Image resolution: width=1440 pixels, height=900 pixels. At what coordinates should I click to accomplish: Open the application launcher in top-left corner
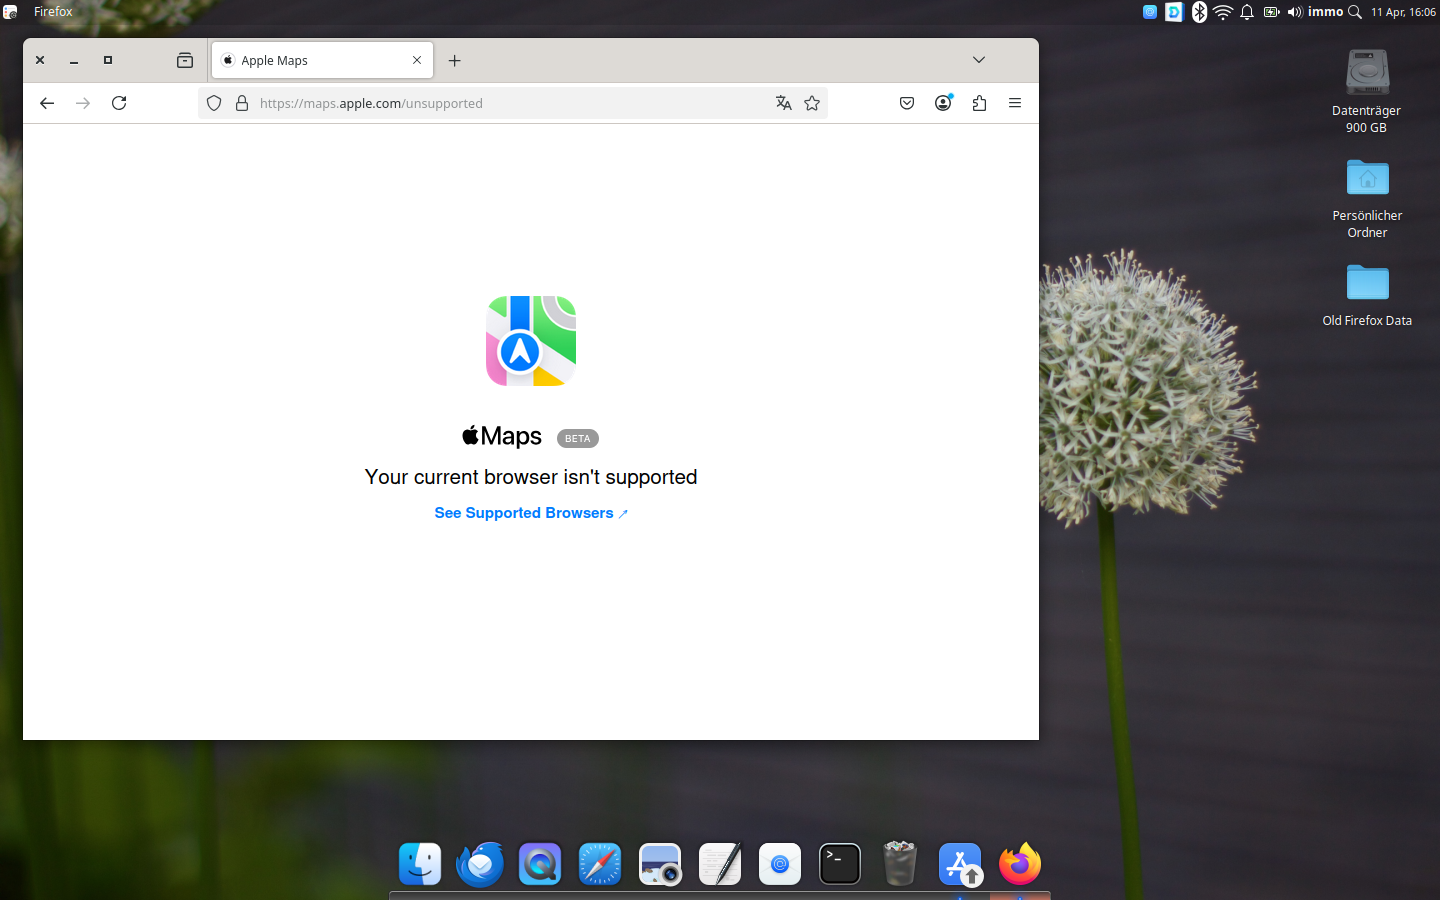(10, 12)
